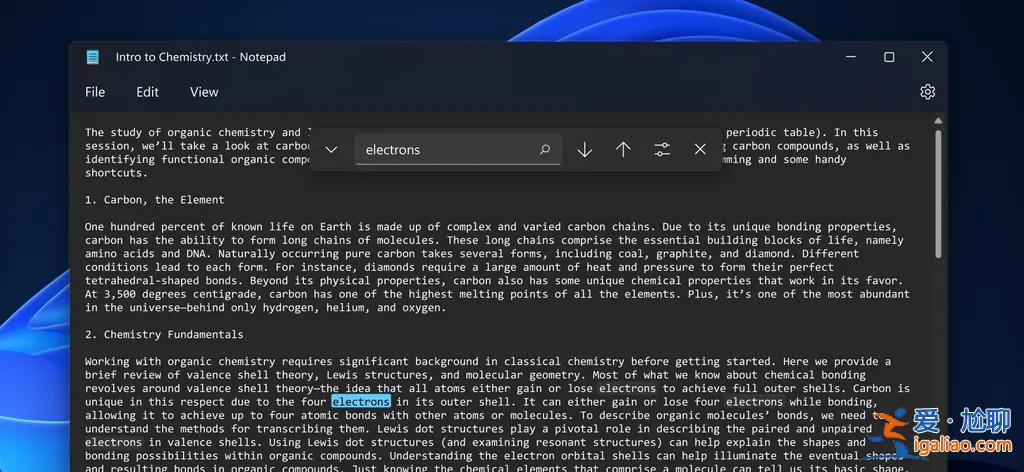Open the File menu
Image resolution: width=1024 pixels, height=472 pixels.
[x=95, y=92]
